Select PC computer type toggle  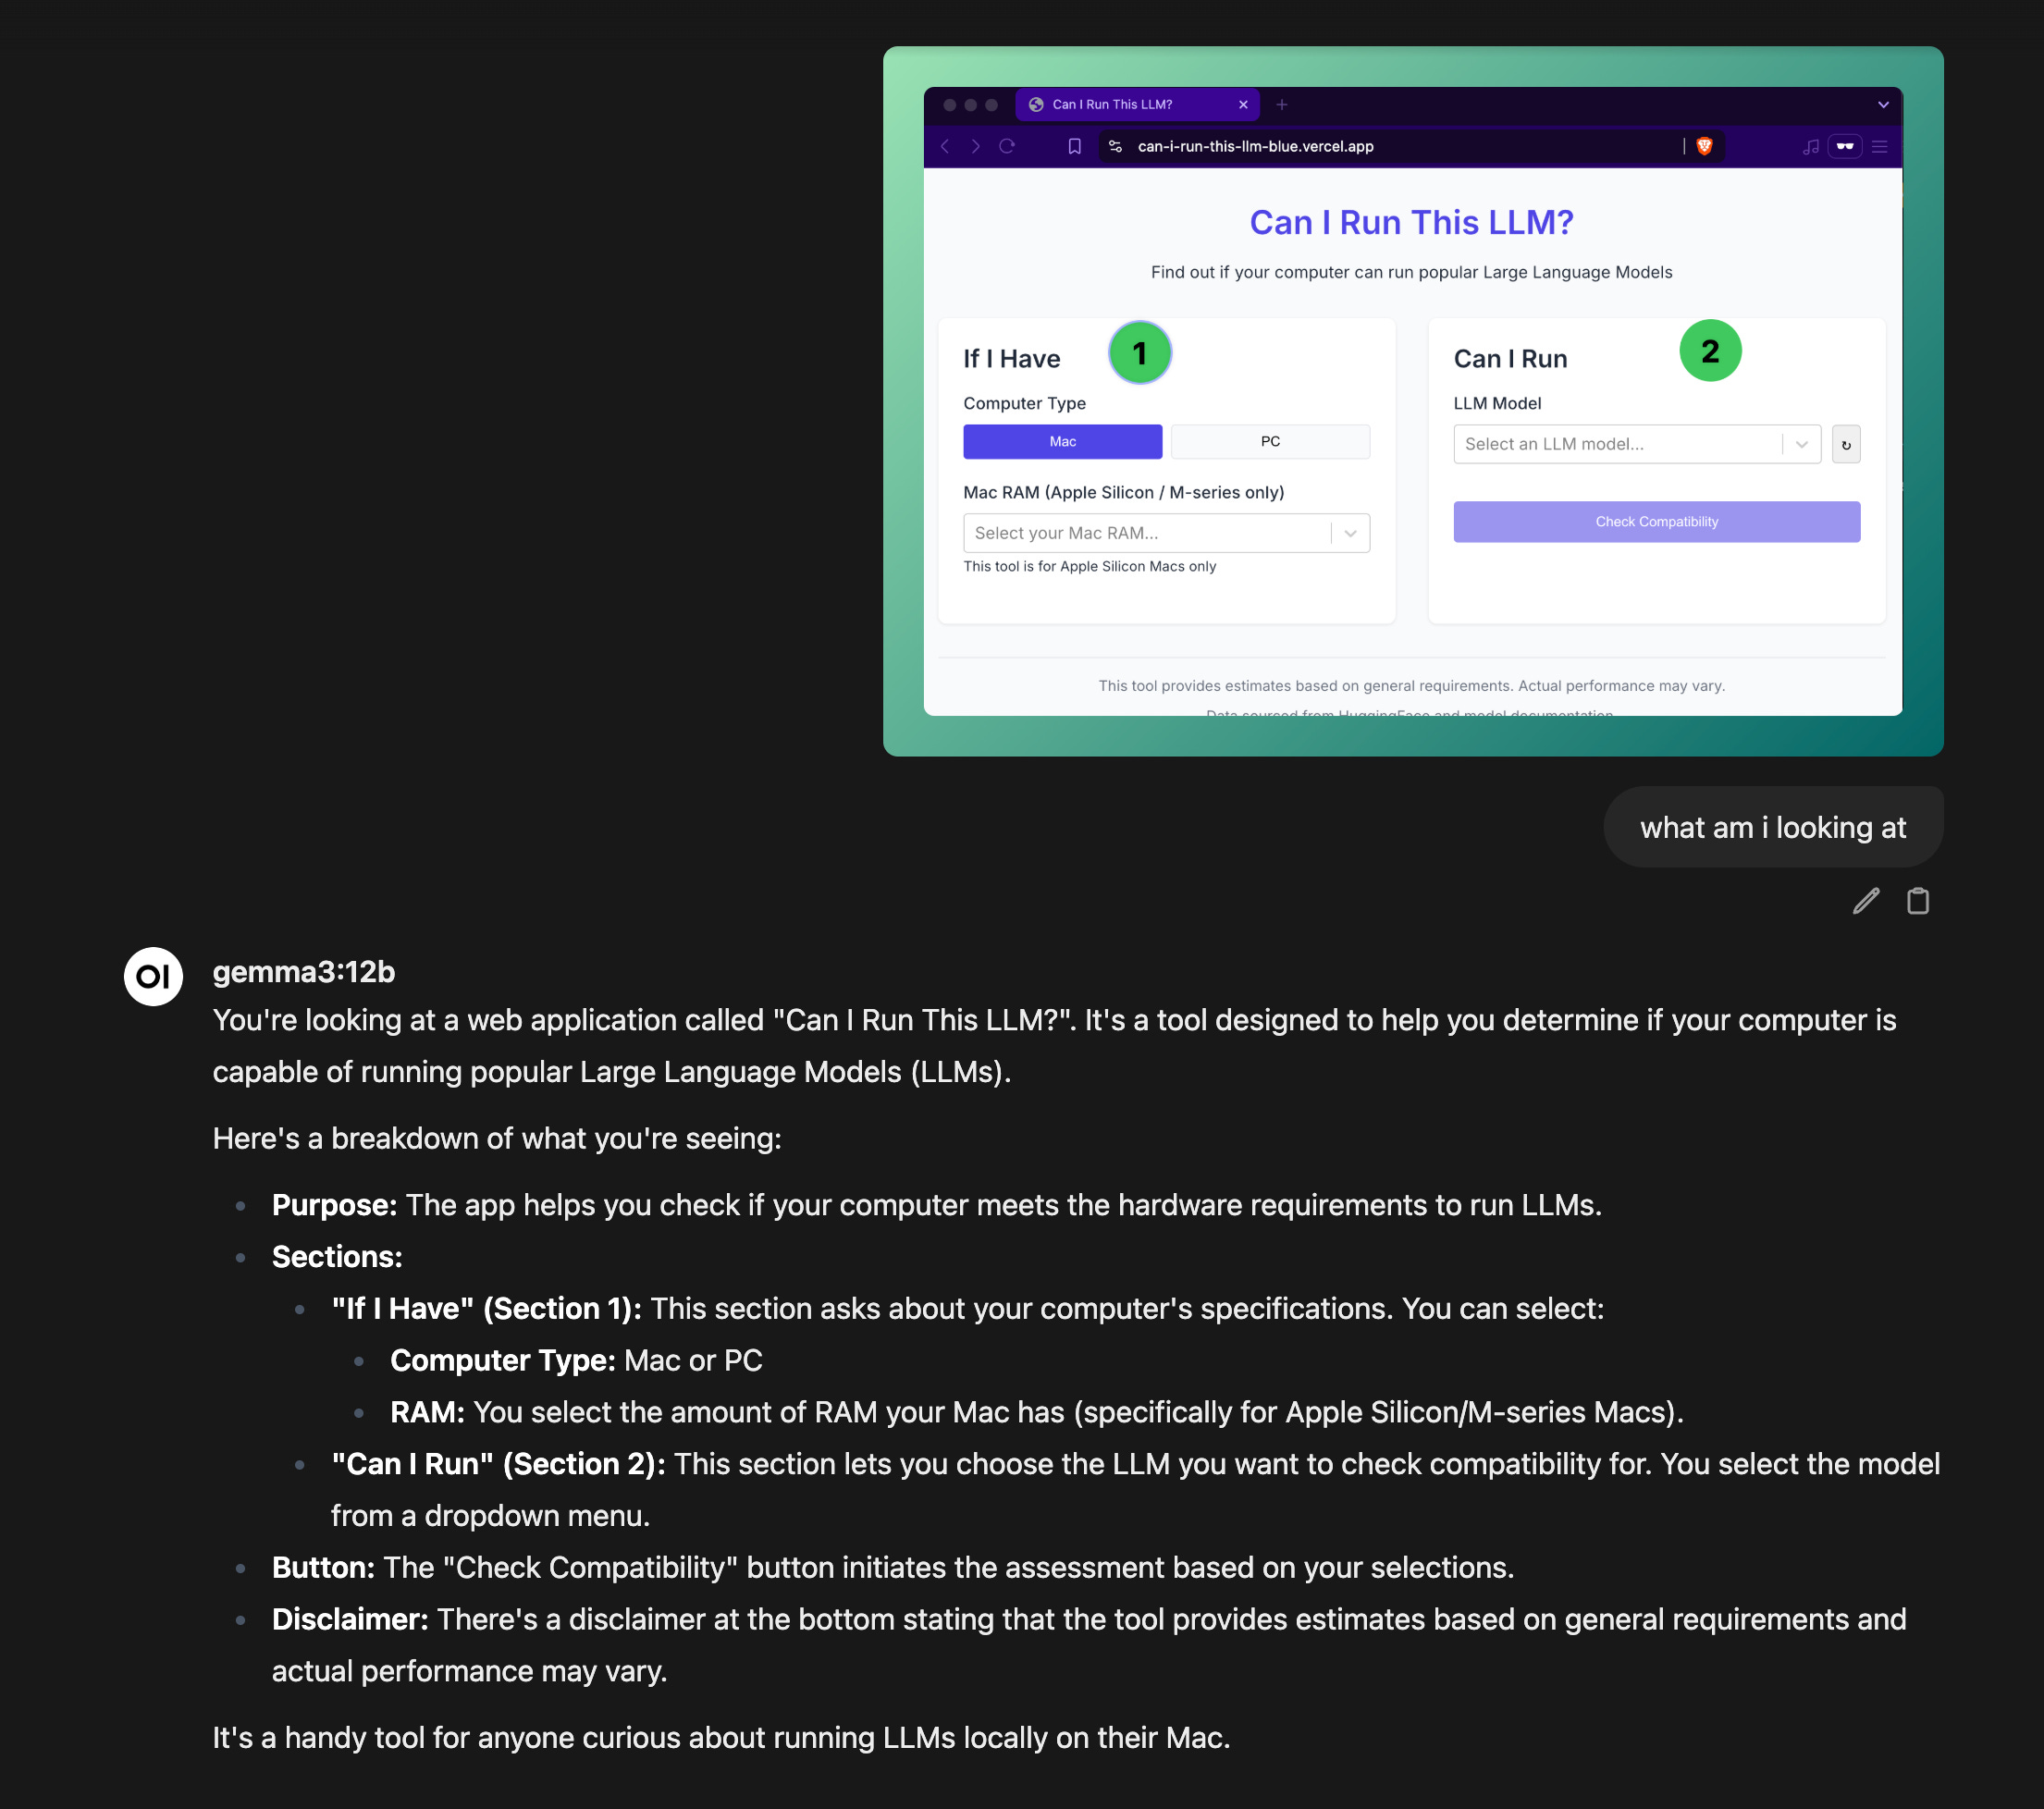point(1270,441)
